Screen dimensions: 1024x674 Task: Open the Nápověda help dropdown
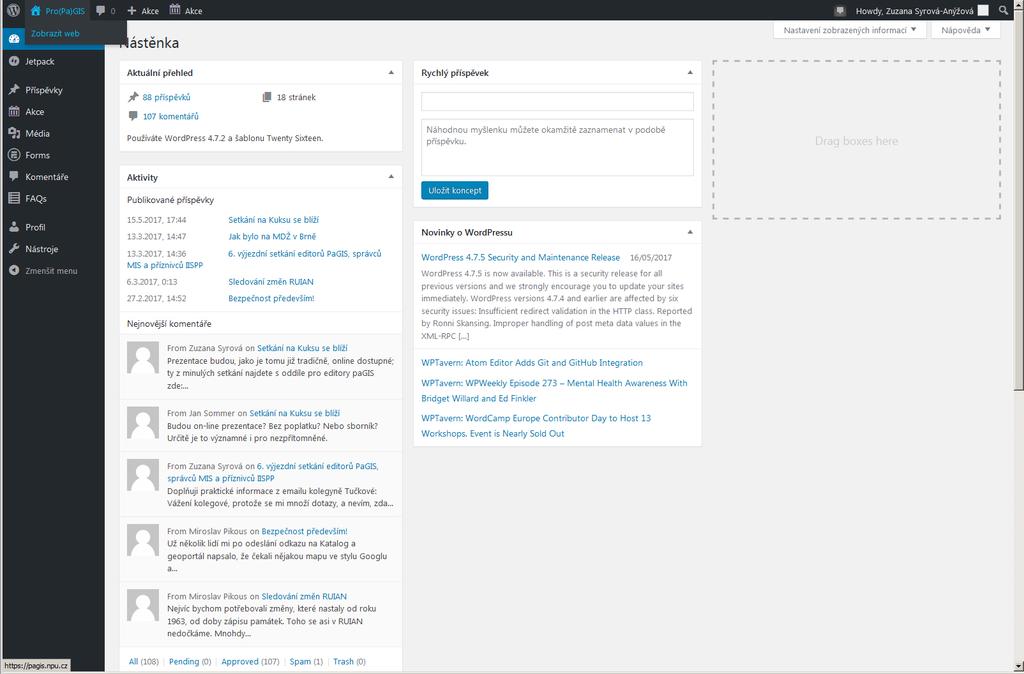[965, 30]
